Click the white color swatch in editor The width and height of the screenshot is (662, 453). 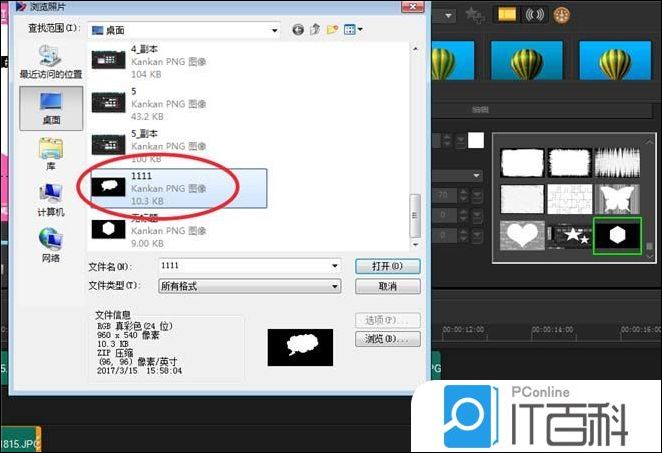(476, 141)
